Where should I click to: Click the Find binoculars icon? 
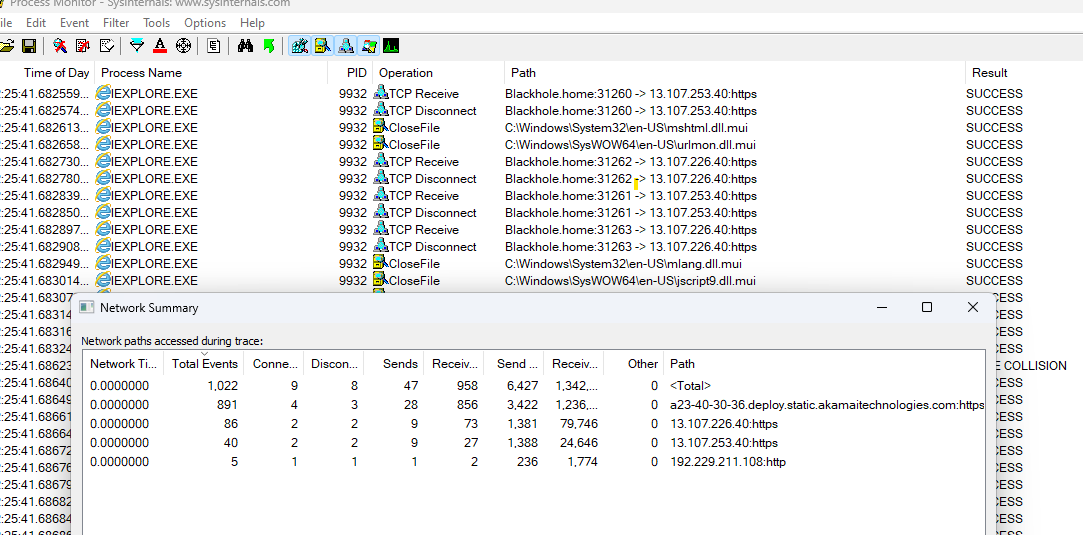click(245, 46)
